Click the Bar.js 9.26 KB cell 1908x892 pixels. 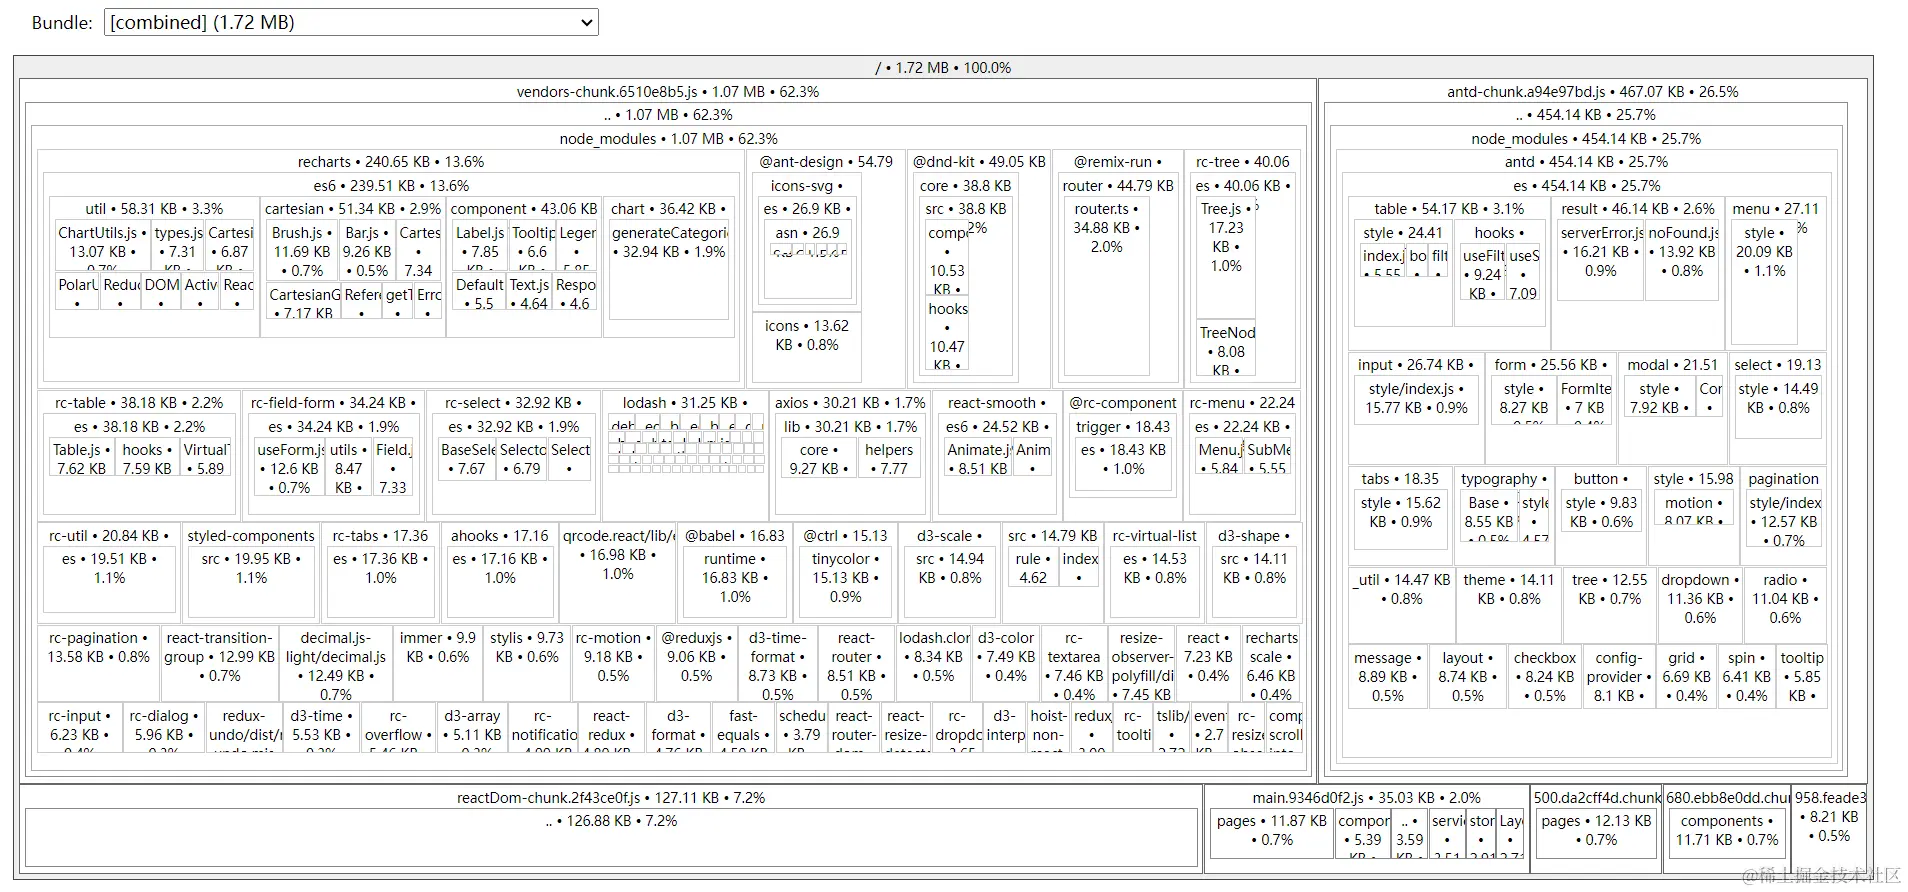pos(366,251)
